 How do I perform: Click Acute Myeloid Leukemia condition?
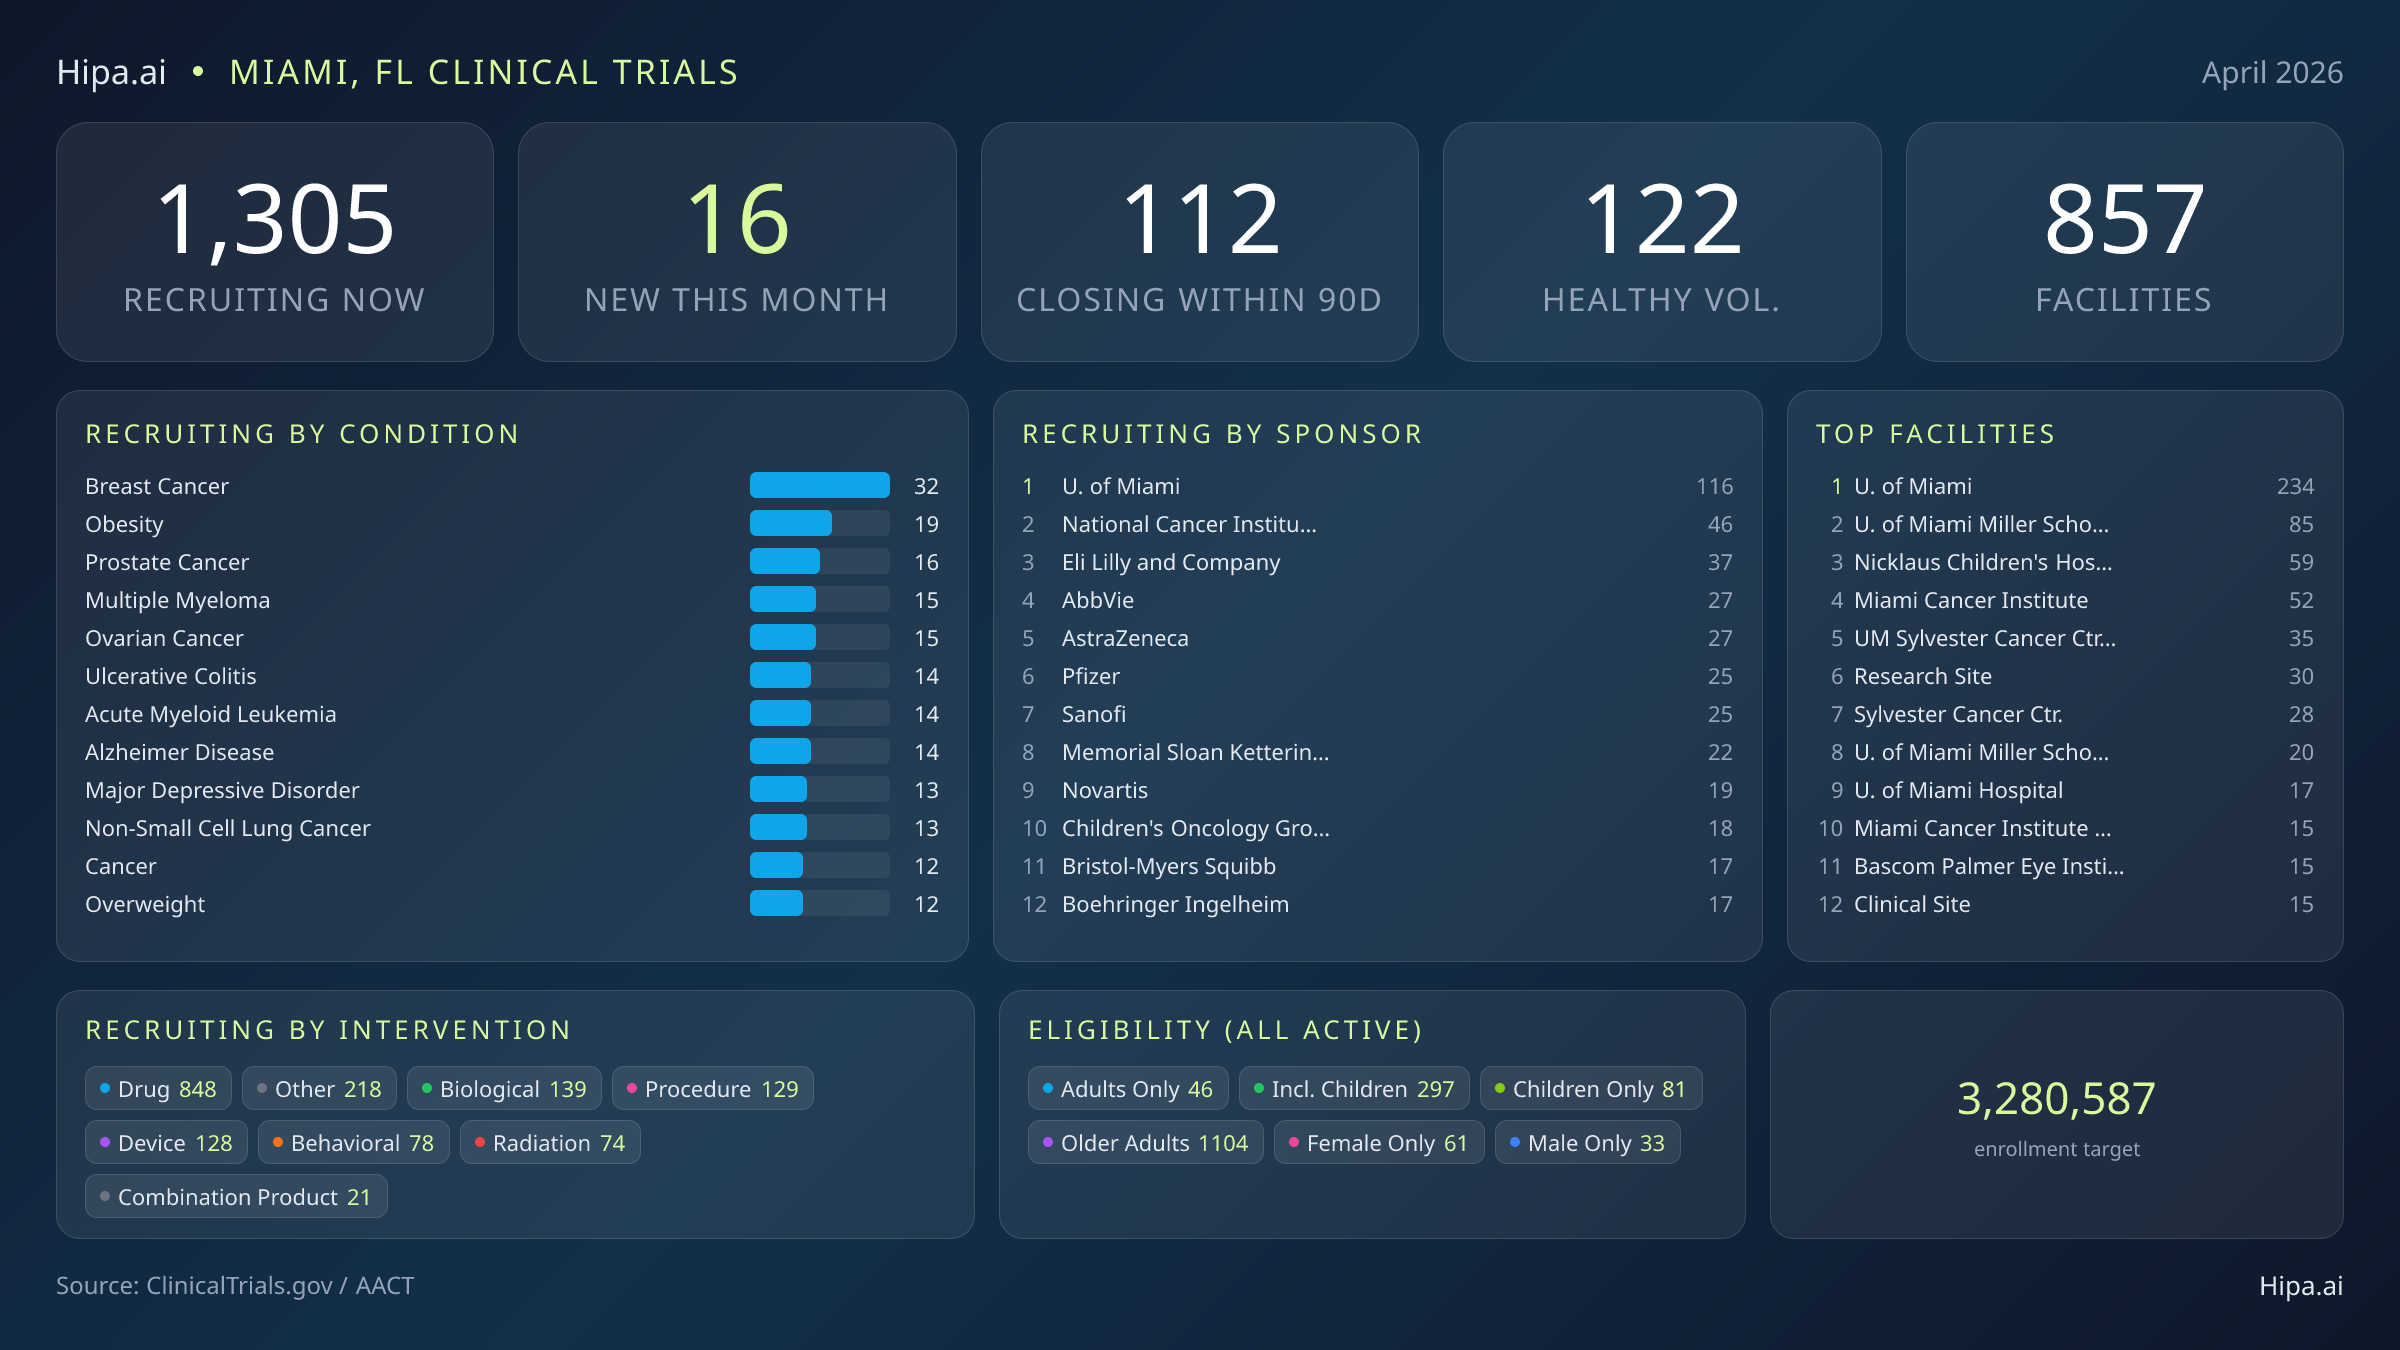pyautogui.click(x=512, y=713)
